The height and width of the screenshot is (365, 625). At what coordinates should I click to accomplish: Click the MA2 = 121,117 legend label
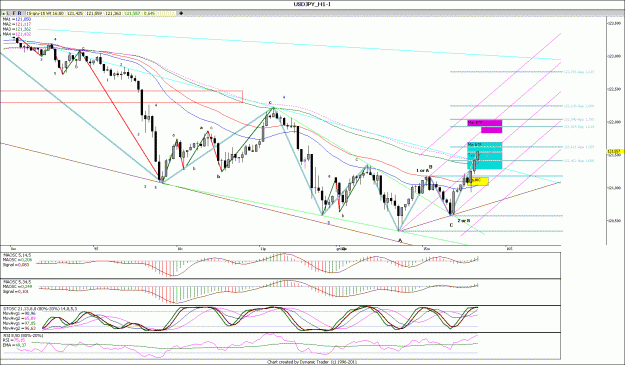[17, 24]
